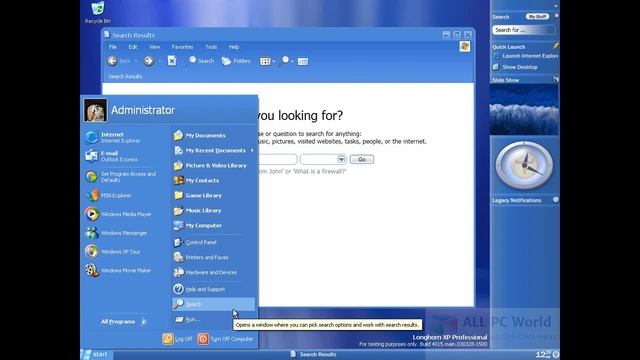Click the Back arrow in Search Results toolbar
This screenshot has height=360, width=640.
[x=112, y=61]
